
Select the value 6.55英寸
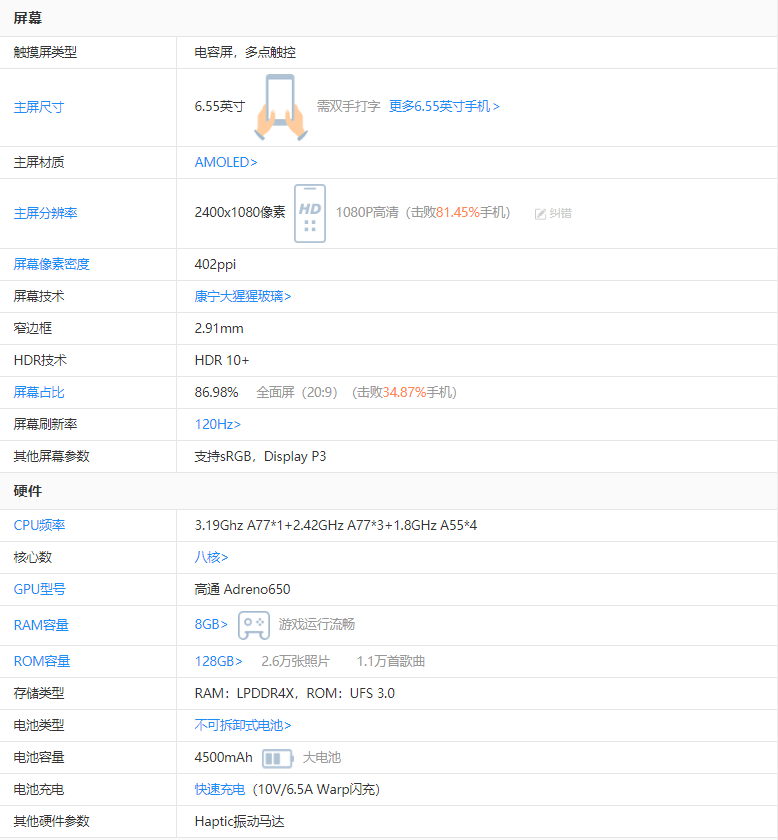click(220, 106)
